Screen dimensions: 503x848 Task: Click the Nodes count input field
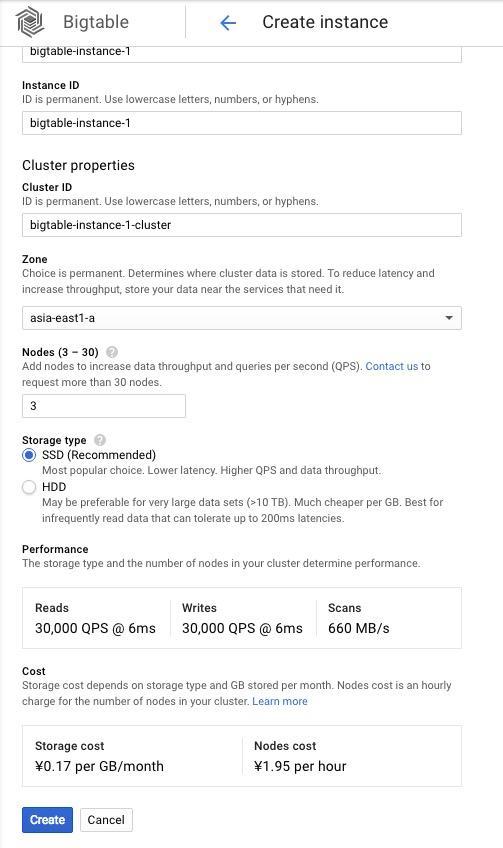tap(104, 406)
